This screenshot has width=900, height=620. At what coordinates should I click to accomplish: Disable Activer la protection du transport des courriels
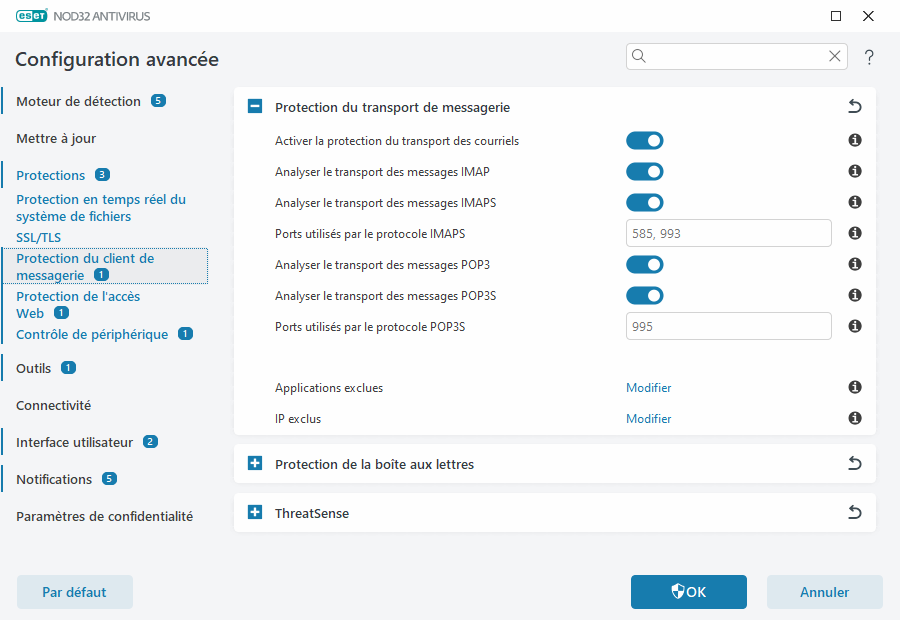pyautogui.click(x=644, y=140)
